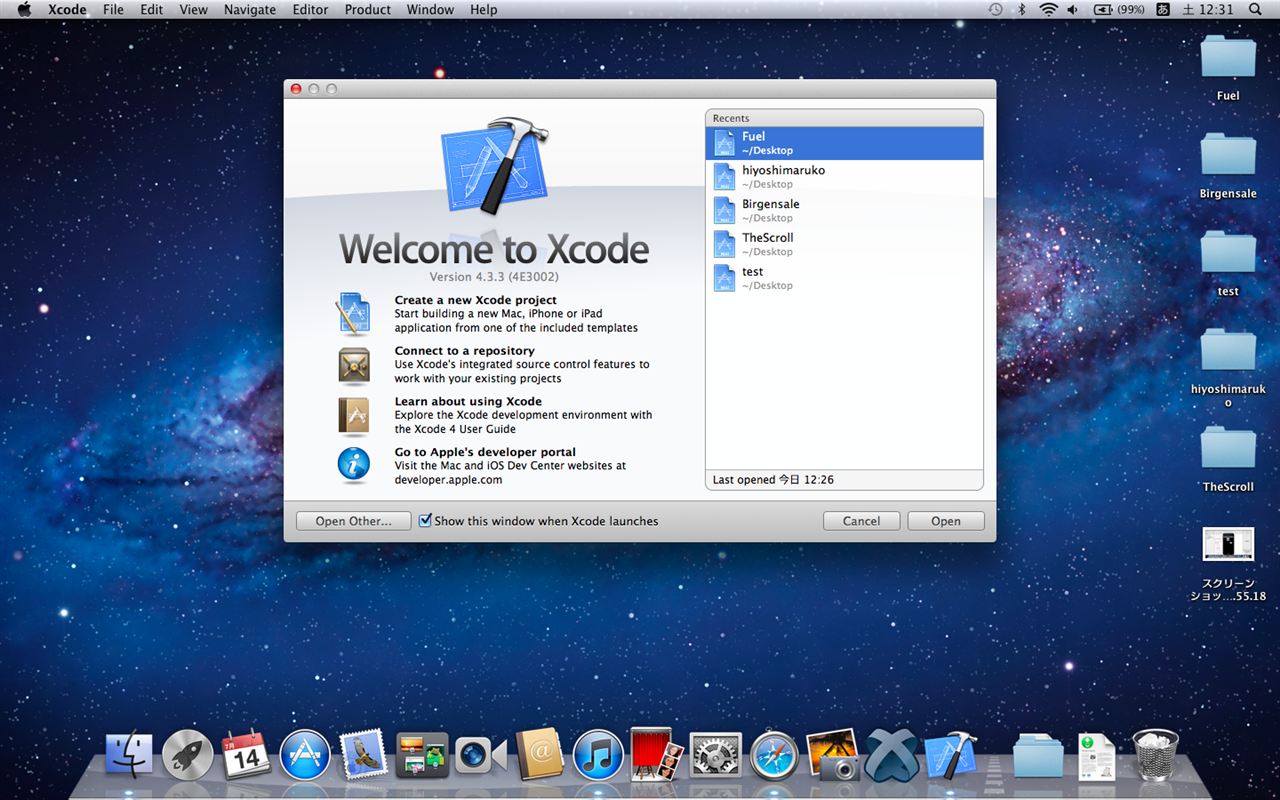
Task: Click the menu bar clock showing 12:31
Action: point(1207,9)
